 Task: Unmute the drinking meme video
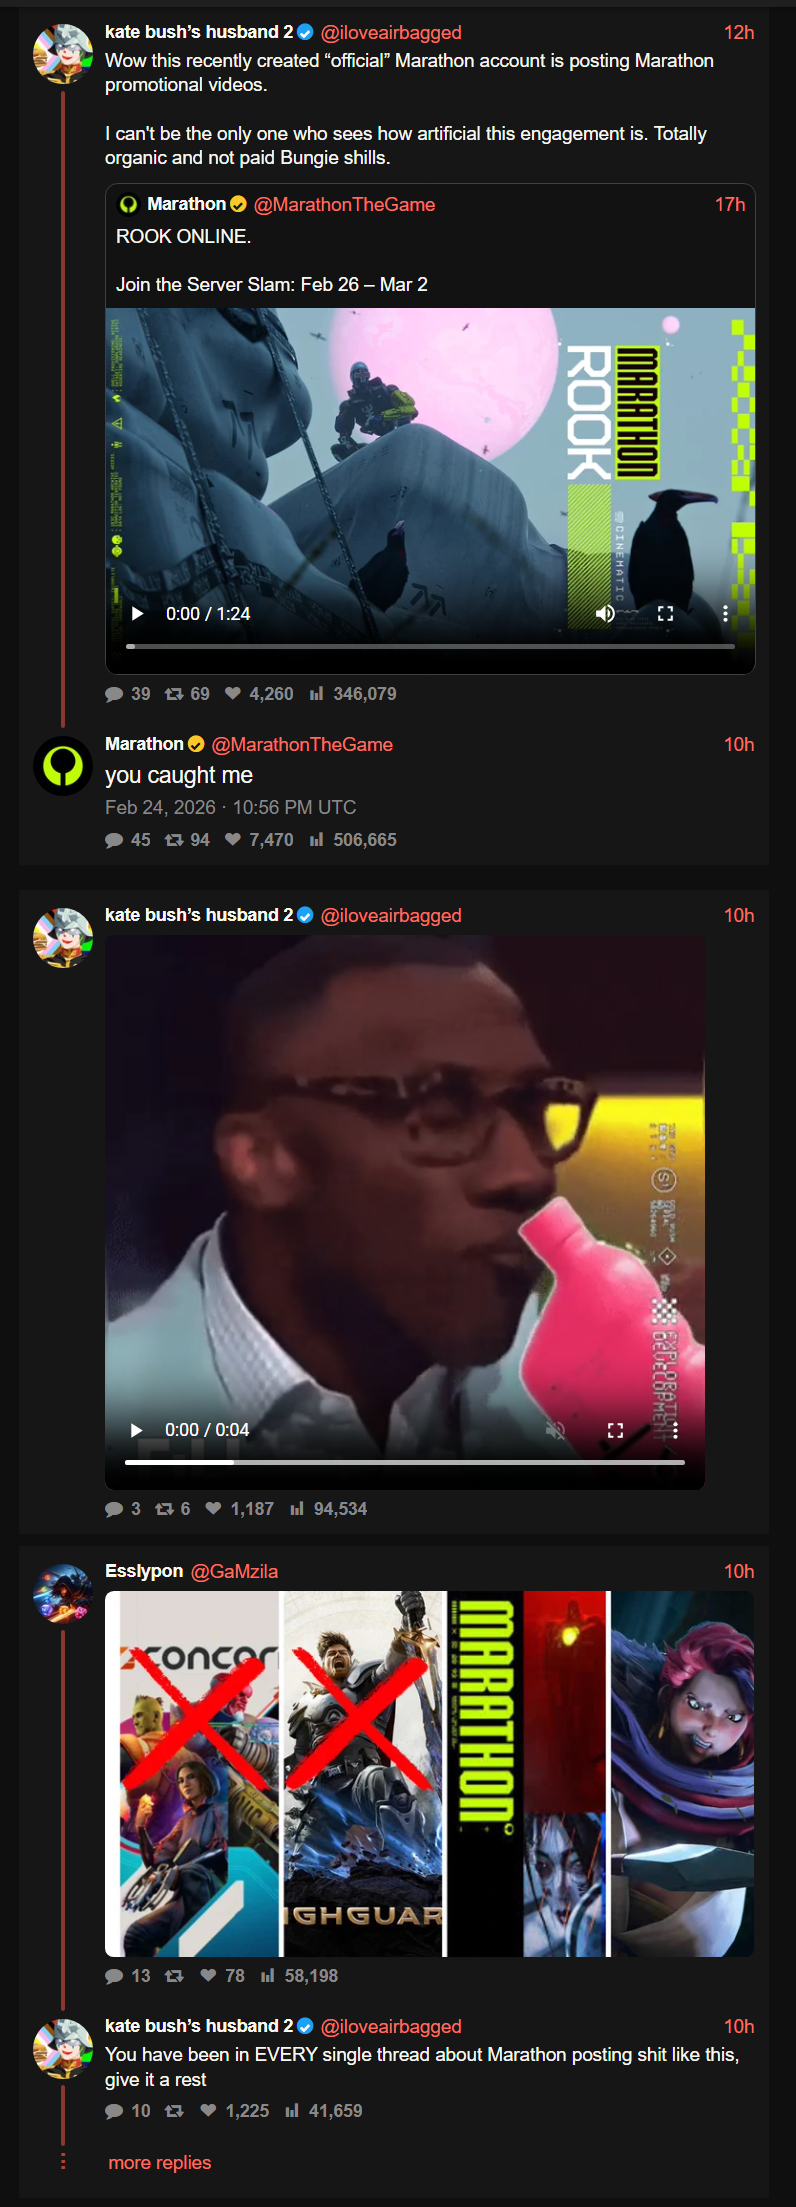pyautogui.click(x=555, y=1430)
